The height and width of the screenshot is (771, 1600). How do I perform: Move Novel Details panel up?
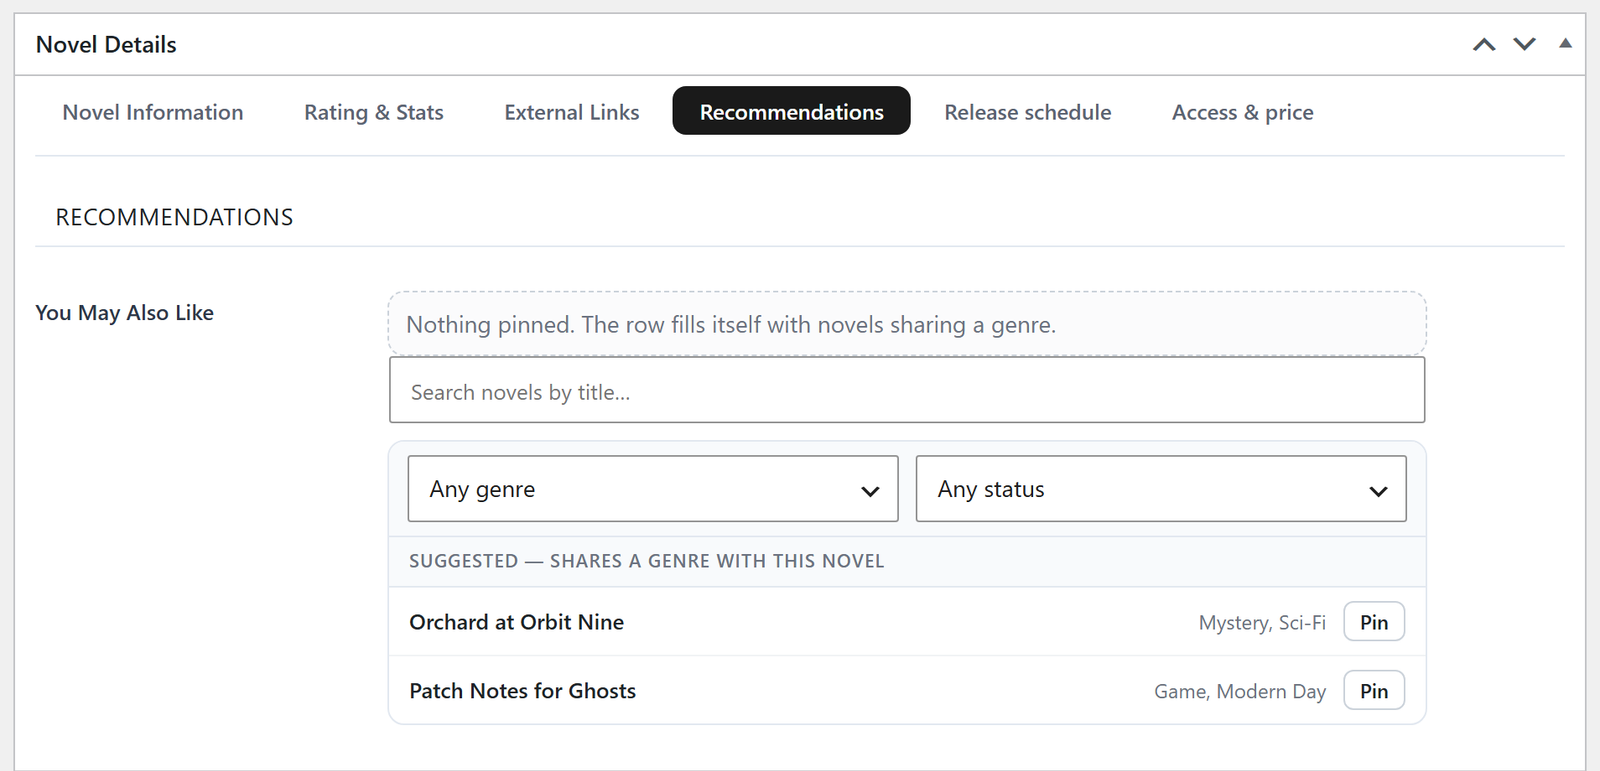click(1484, 44)
